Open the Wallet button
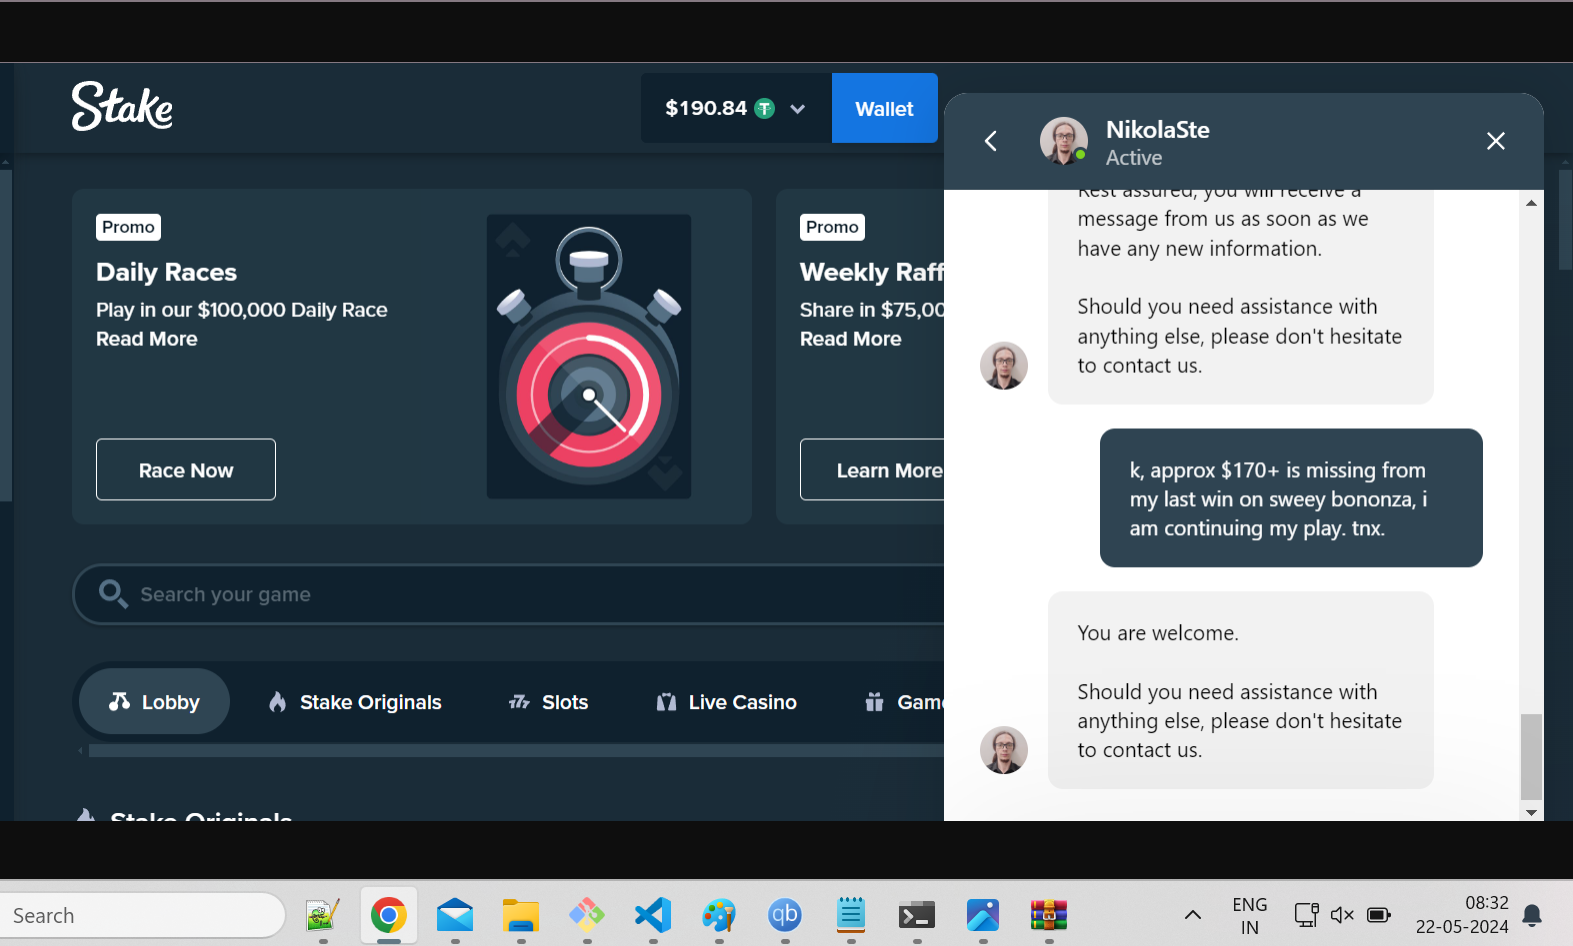1573x946 pixels. click(884, 108)
